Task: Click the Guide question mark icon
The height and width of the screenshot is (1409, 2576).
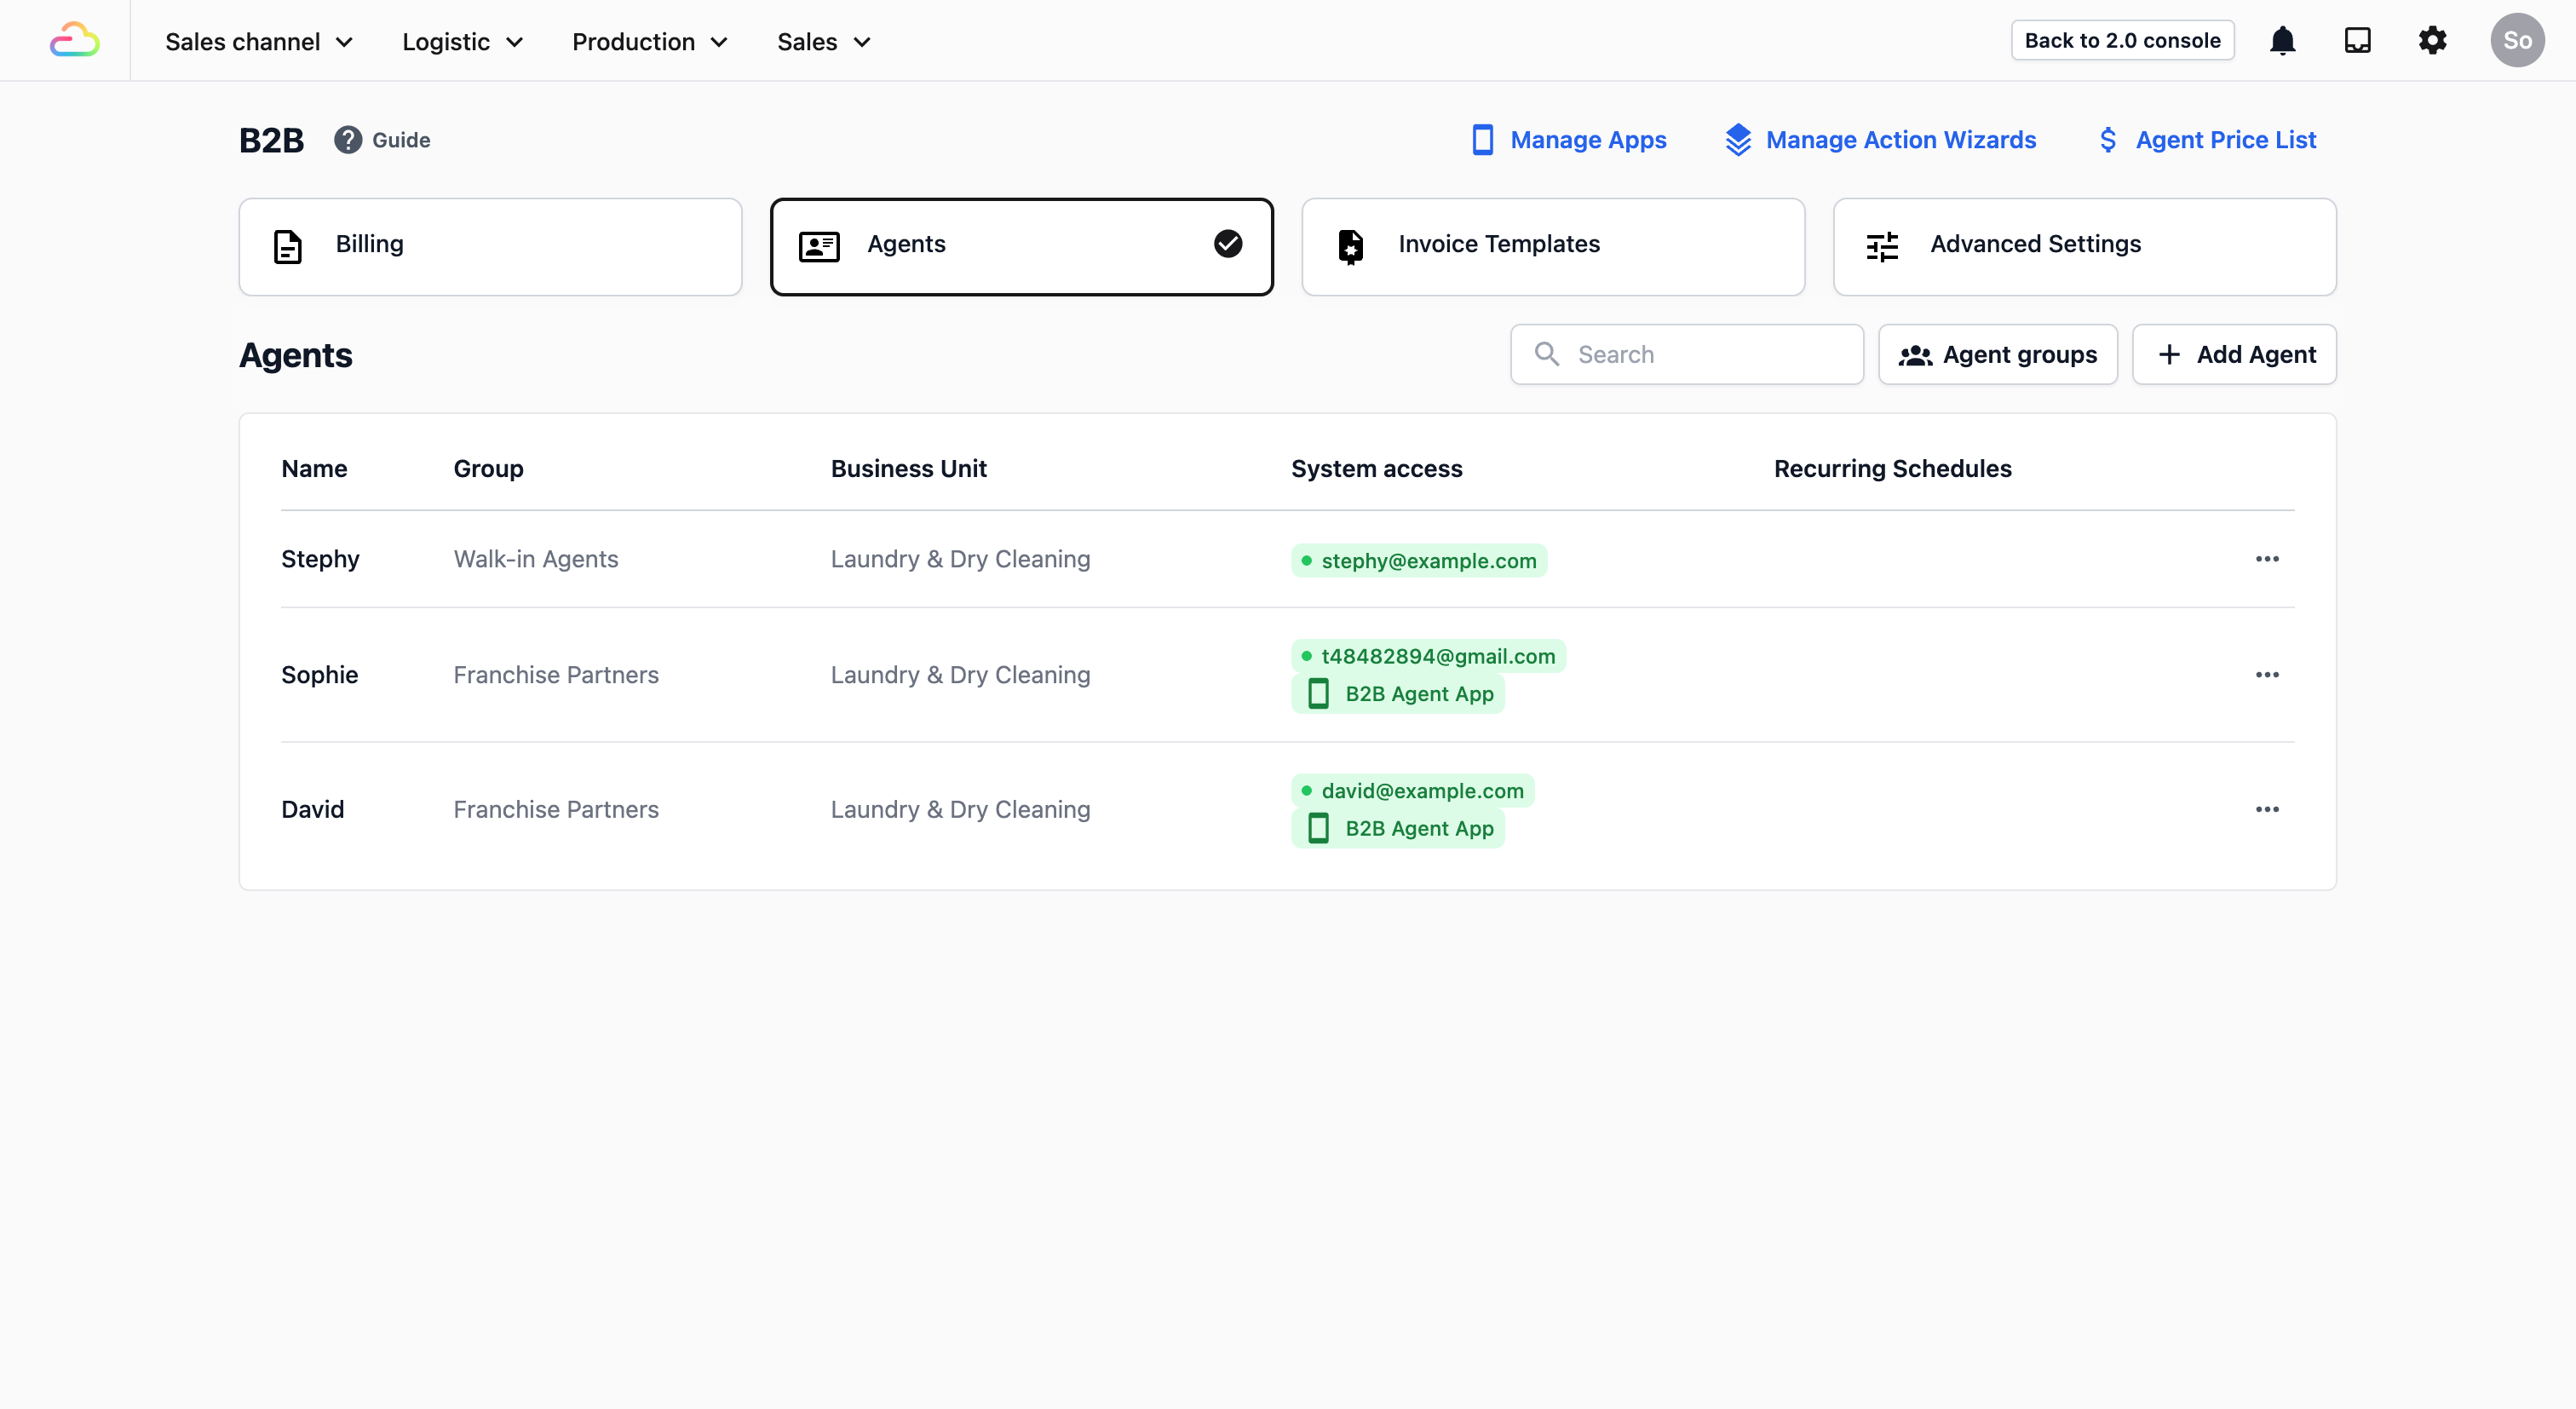Action: (347, 140)
